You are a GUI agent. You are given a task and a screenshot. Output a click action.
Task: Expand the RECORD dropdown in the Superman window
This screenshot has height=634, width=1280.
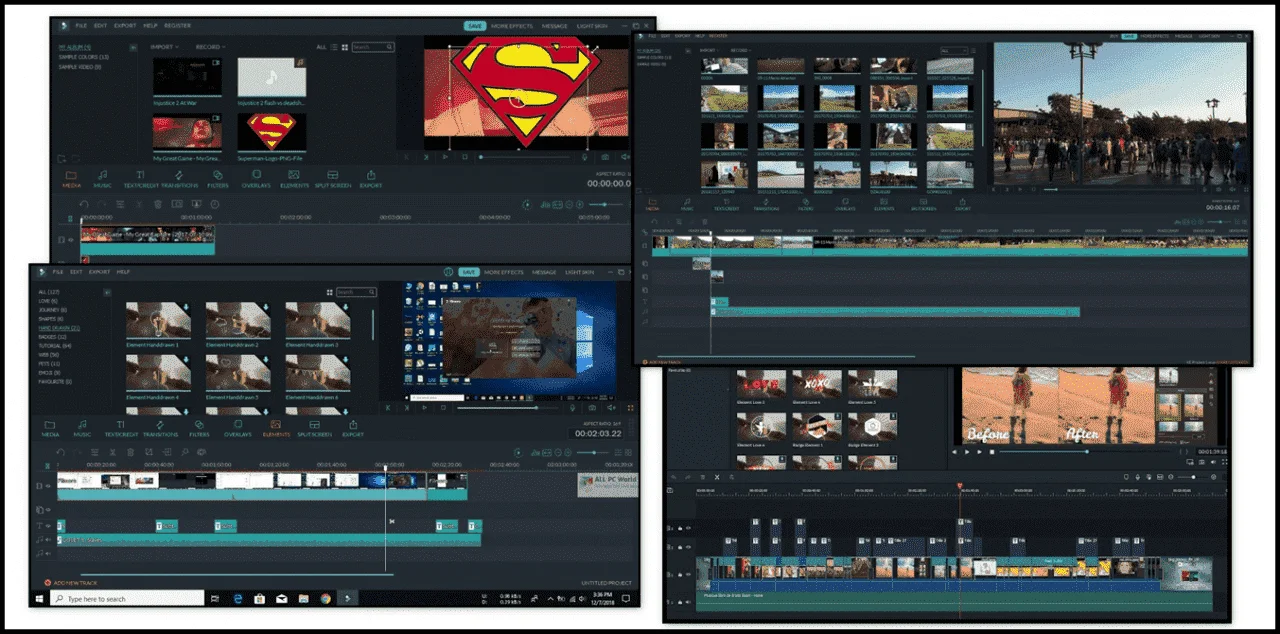click(210, 47)
